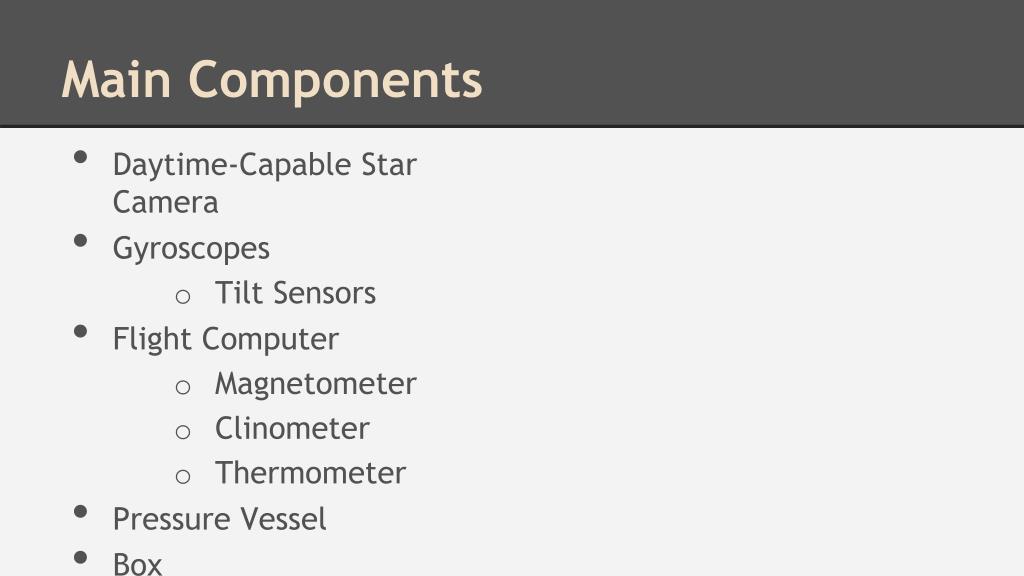Click the hollow circle beside Magnetometer
The width and height of the screenshot is (1024, 576).
[x=183, y=387]
